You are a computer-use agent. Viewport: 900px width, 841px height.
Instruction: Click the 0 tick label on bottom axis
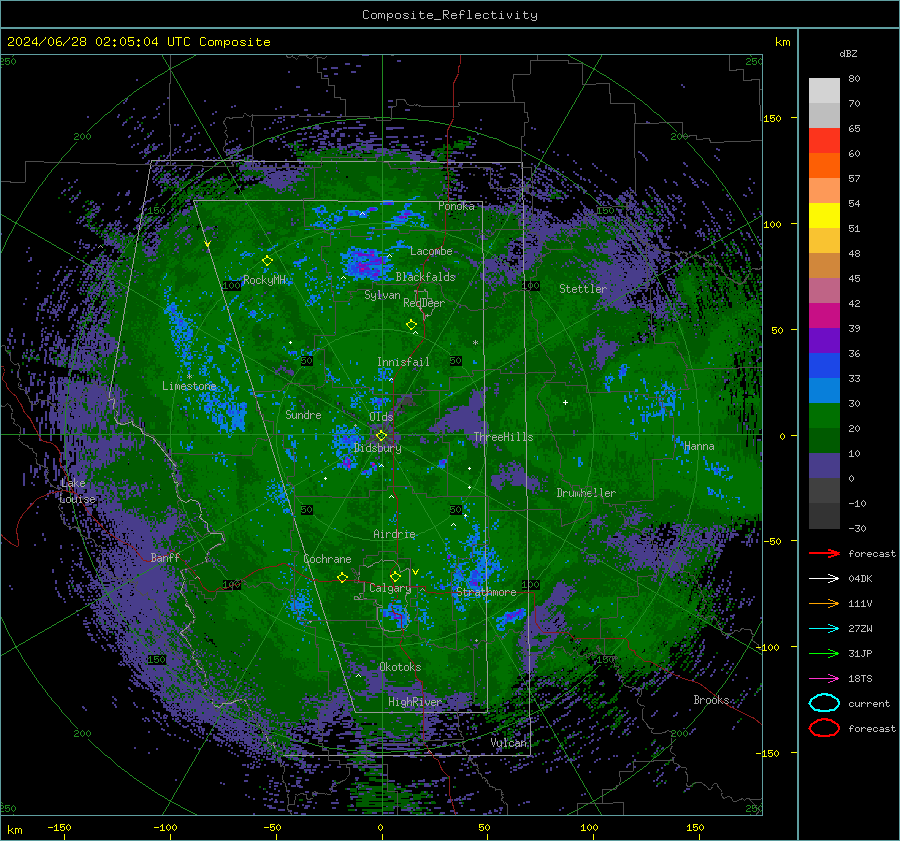click(x=380, y=827)
